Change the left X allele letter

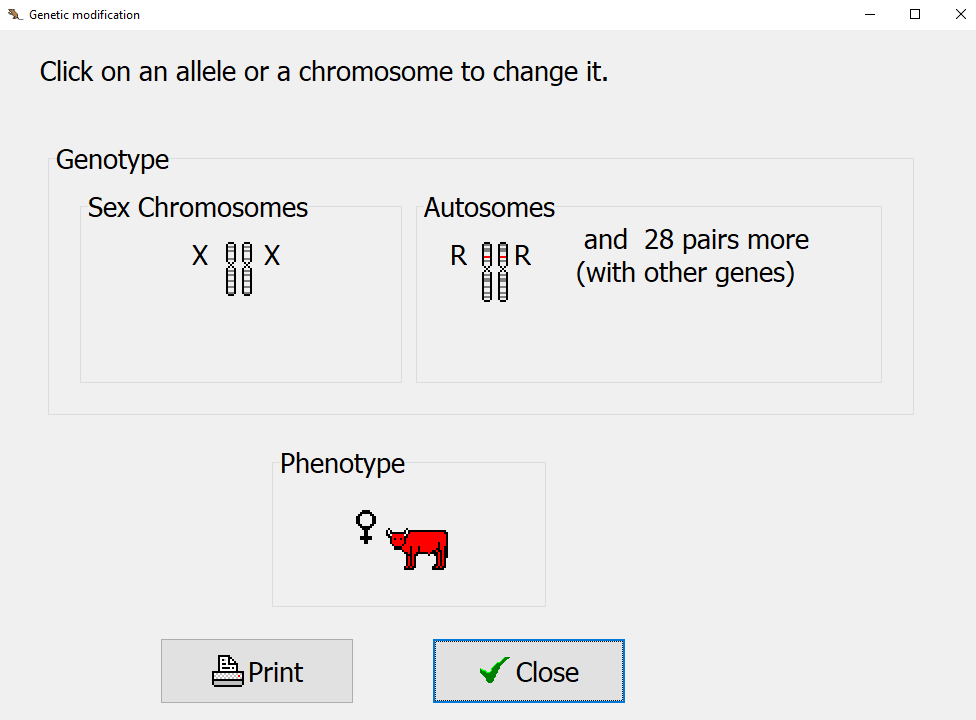pyautogui.click(x=200, y=257)
